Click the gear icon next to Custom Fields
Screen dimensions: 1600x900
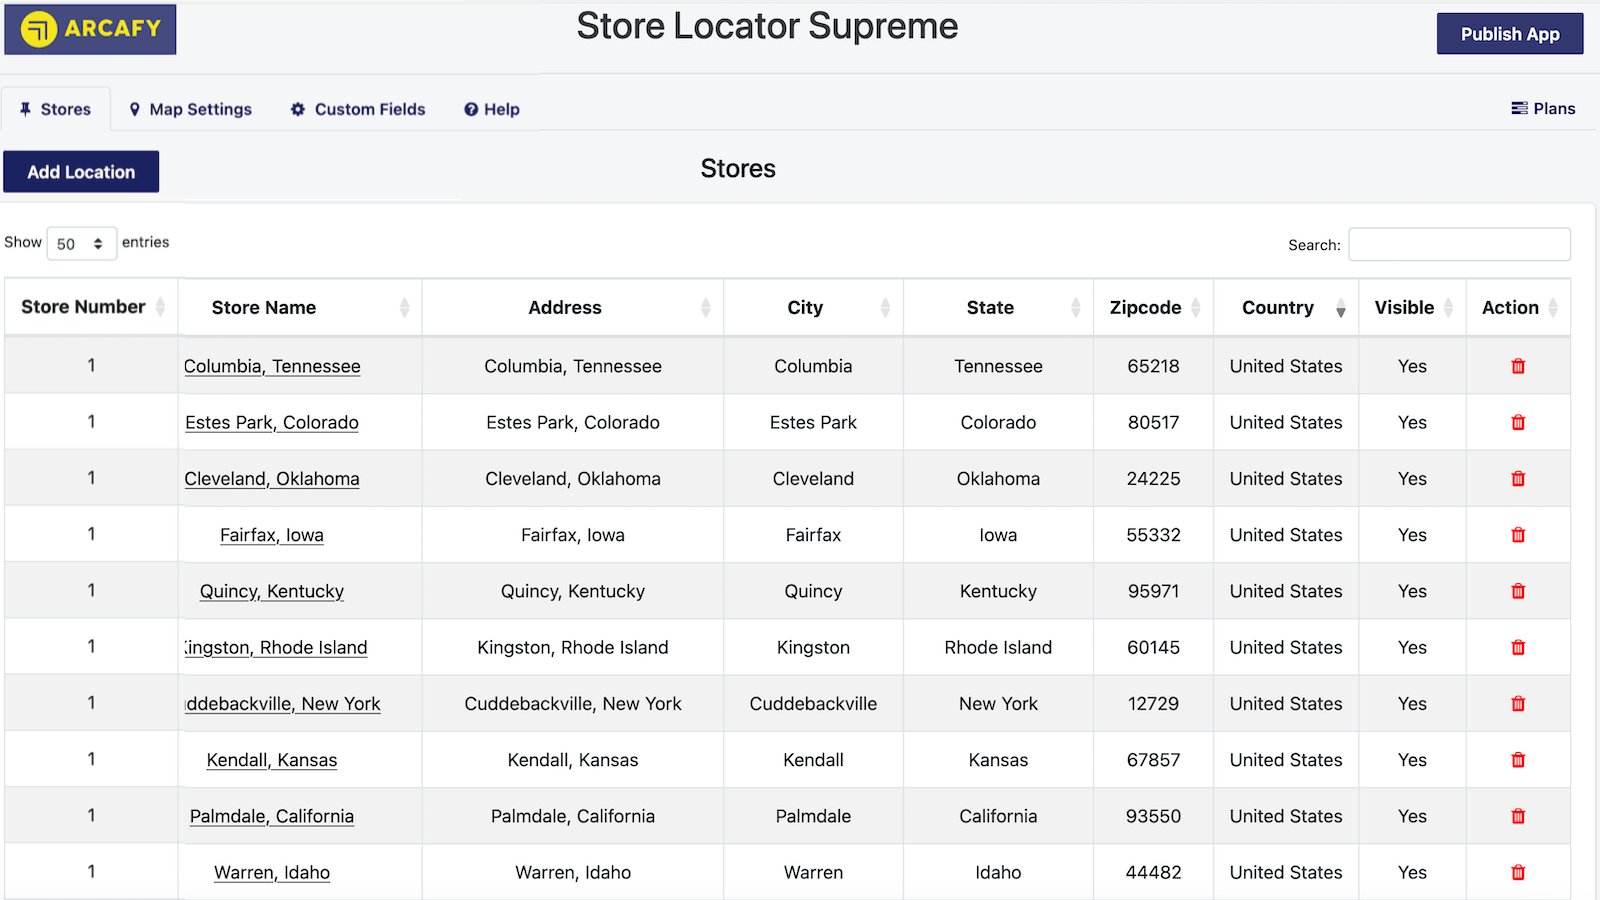[x=298, y=109]
